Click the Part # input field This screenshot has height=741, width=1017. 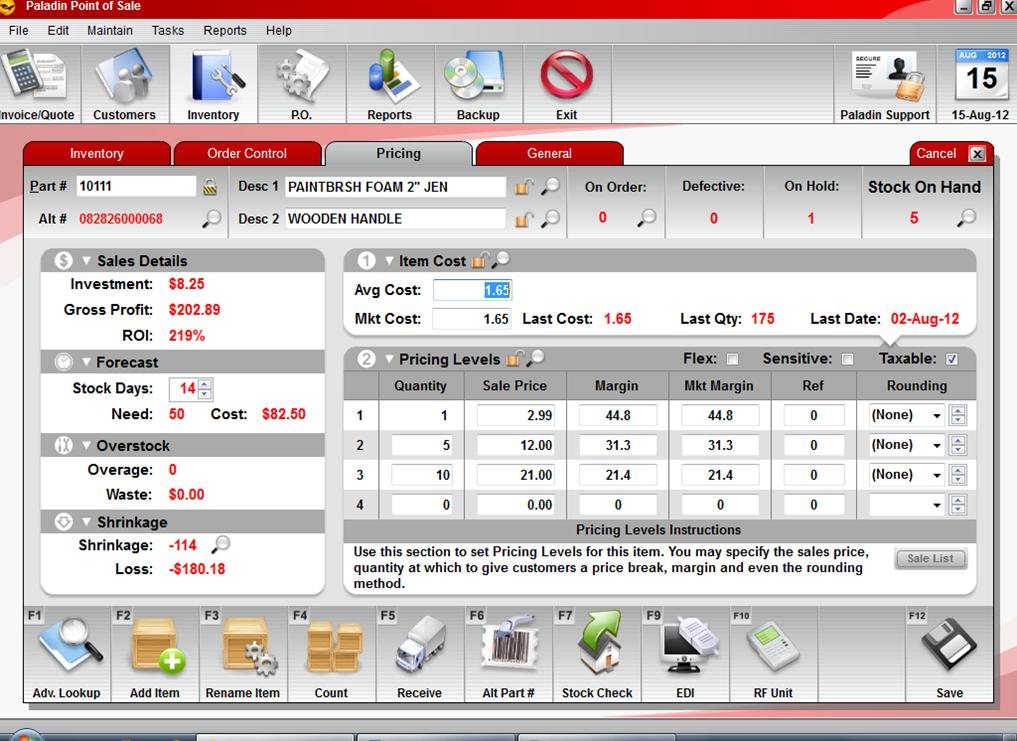click(135, 186)
